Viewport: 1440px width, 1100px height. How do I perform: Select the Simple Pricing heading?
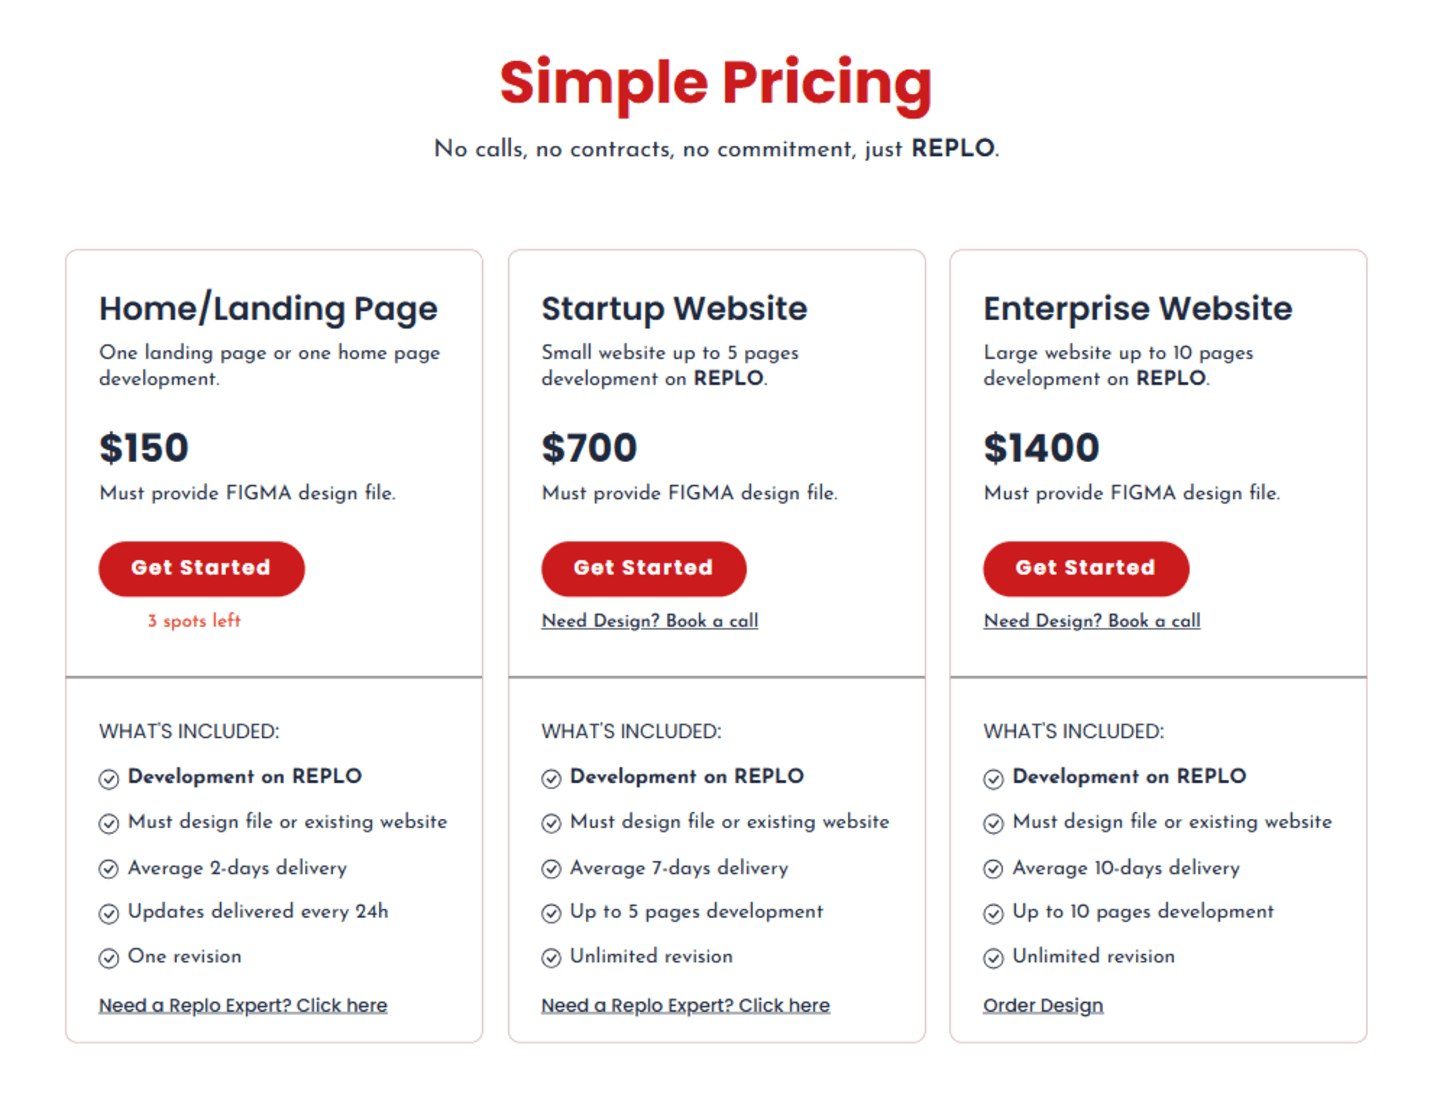pyautogui.click(x=716, y=82)
